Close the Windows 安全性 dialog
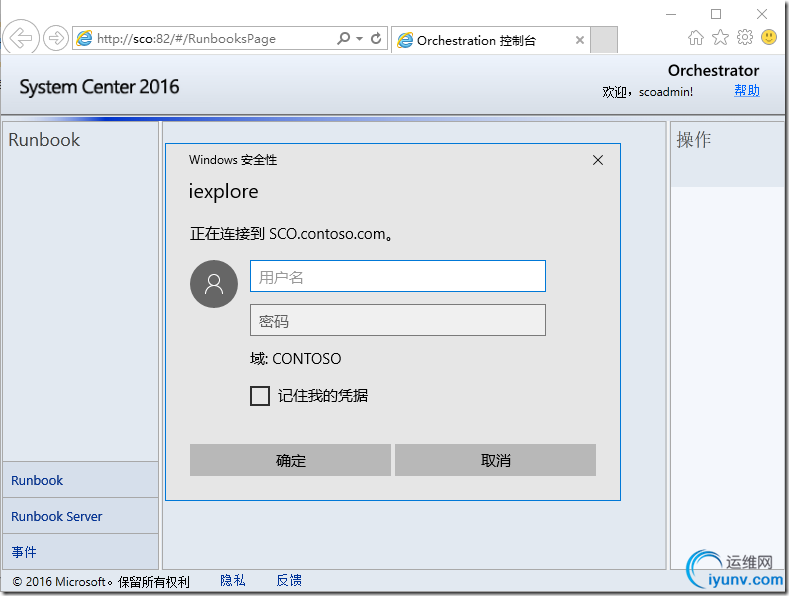The width and height of the screenshot is (789, 596). 598,160
